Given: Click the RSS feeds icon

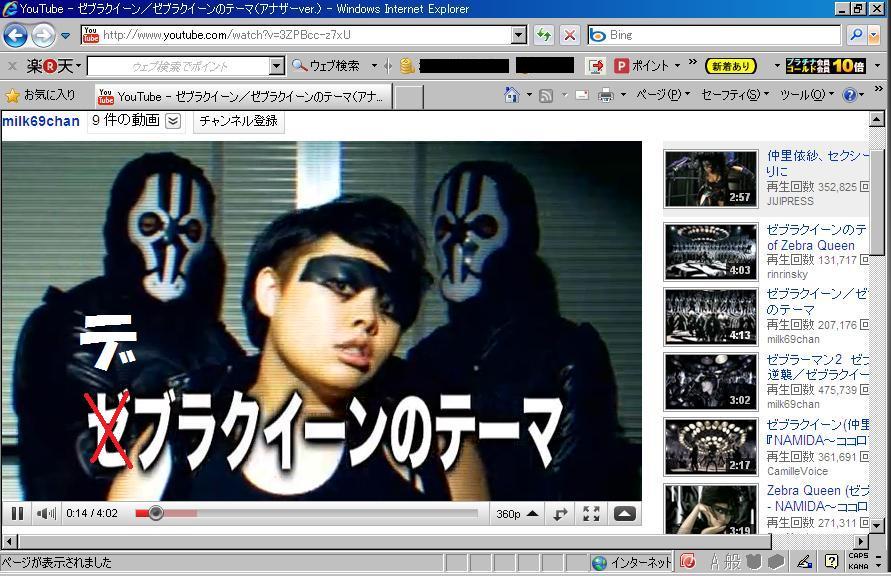Looking at the screenshot, I should pos(546,95).
